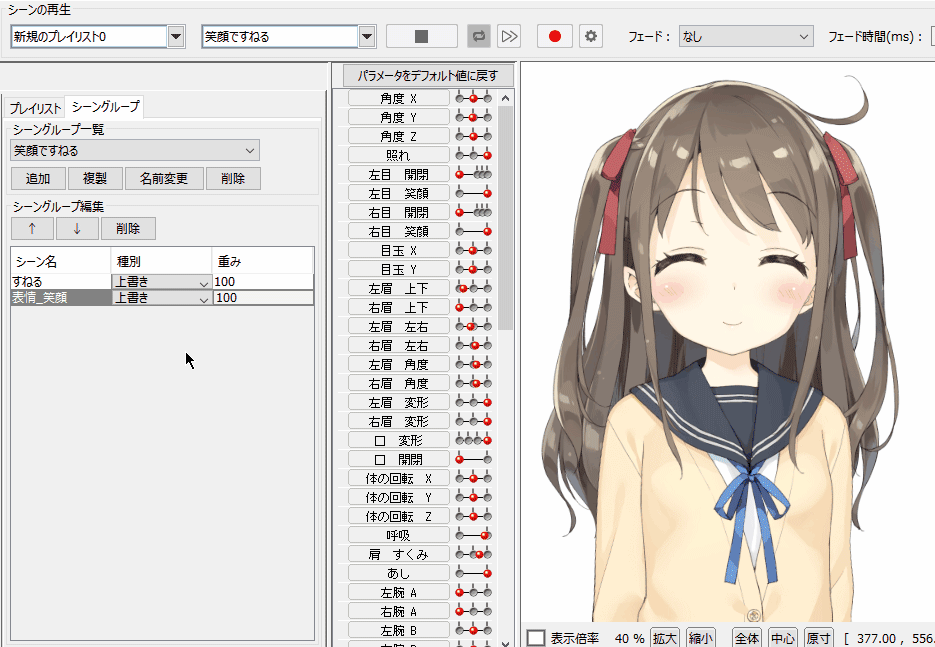The width and height of the screenshot is (935, 647).
Task: Click the 照れ slider
Action: click(x=473, y=156)
